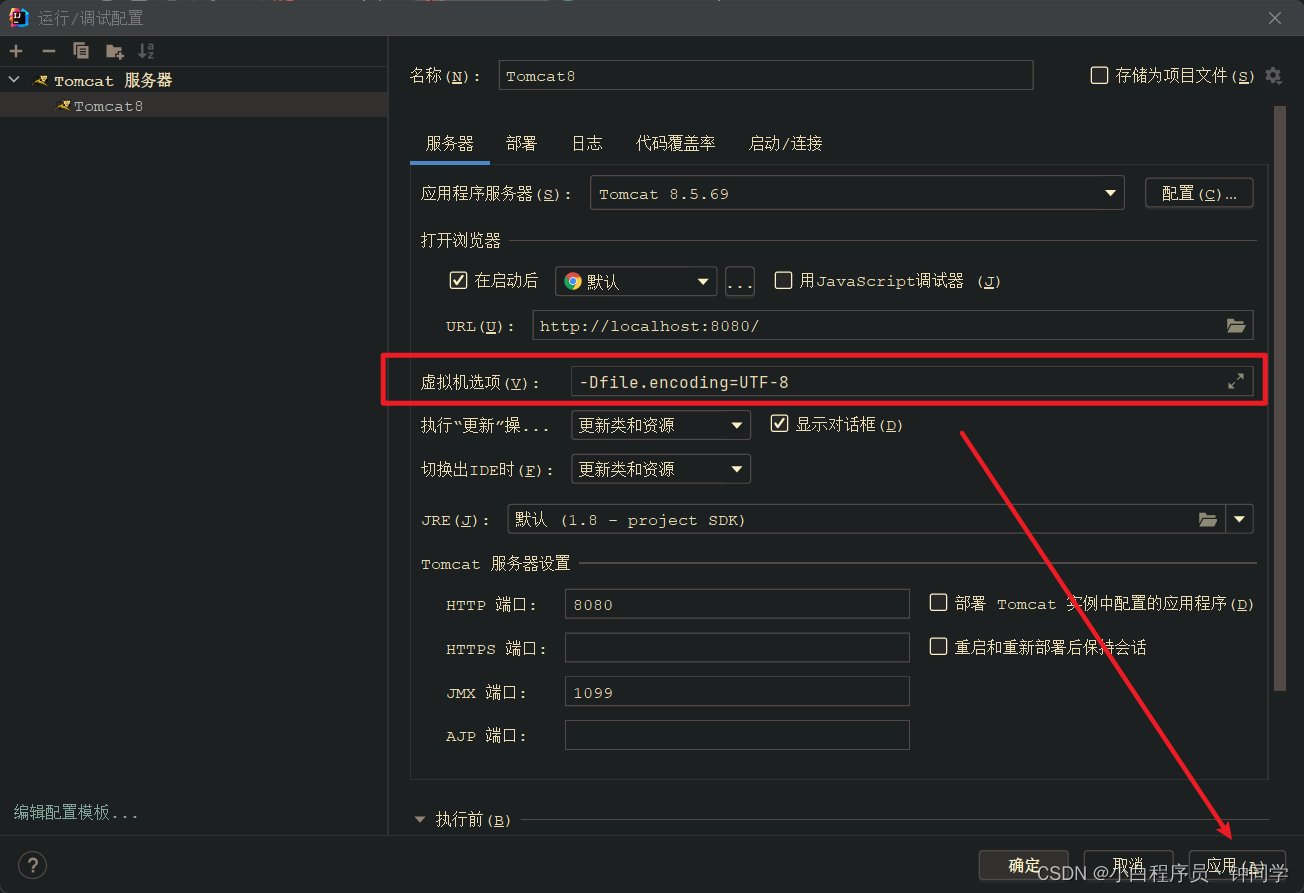The width and height of the screenshot is (1304, 893).
Task: Copy the selected configuration
Action: coord(81,51)
